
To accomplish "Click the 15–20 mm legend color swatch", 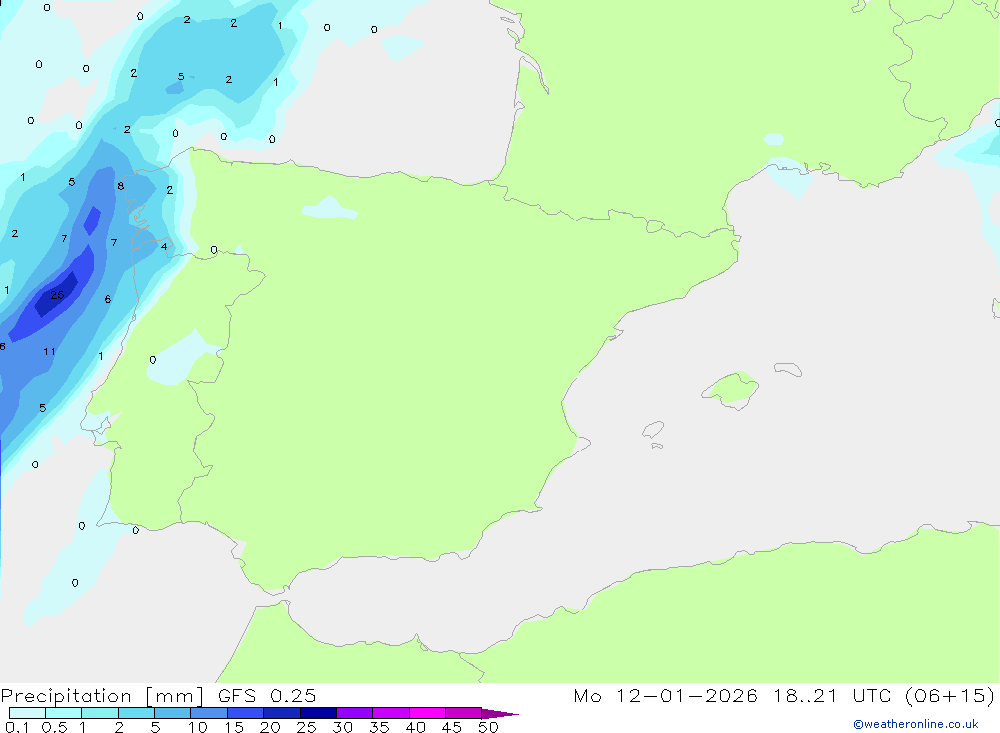I will pos(246,713).
